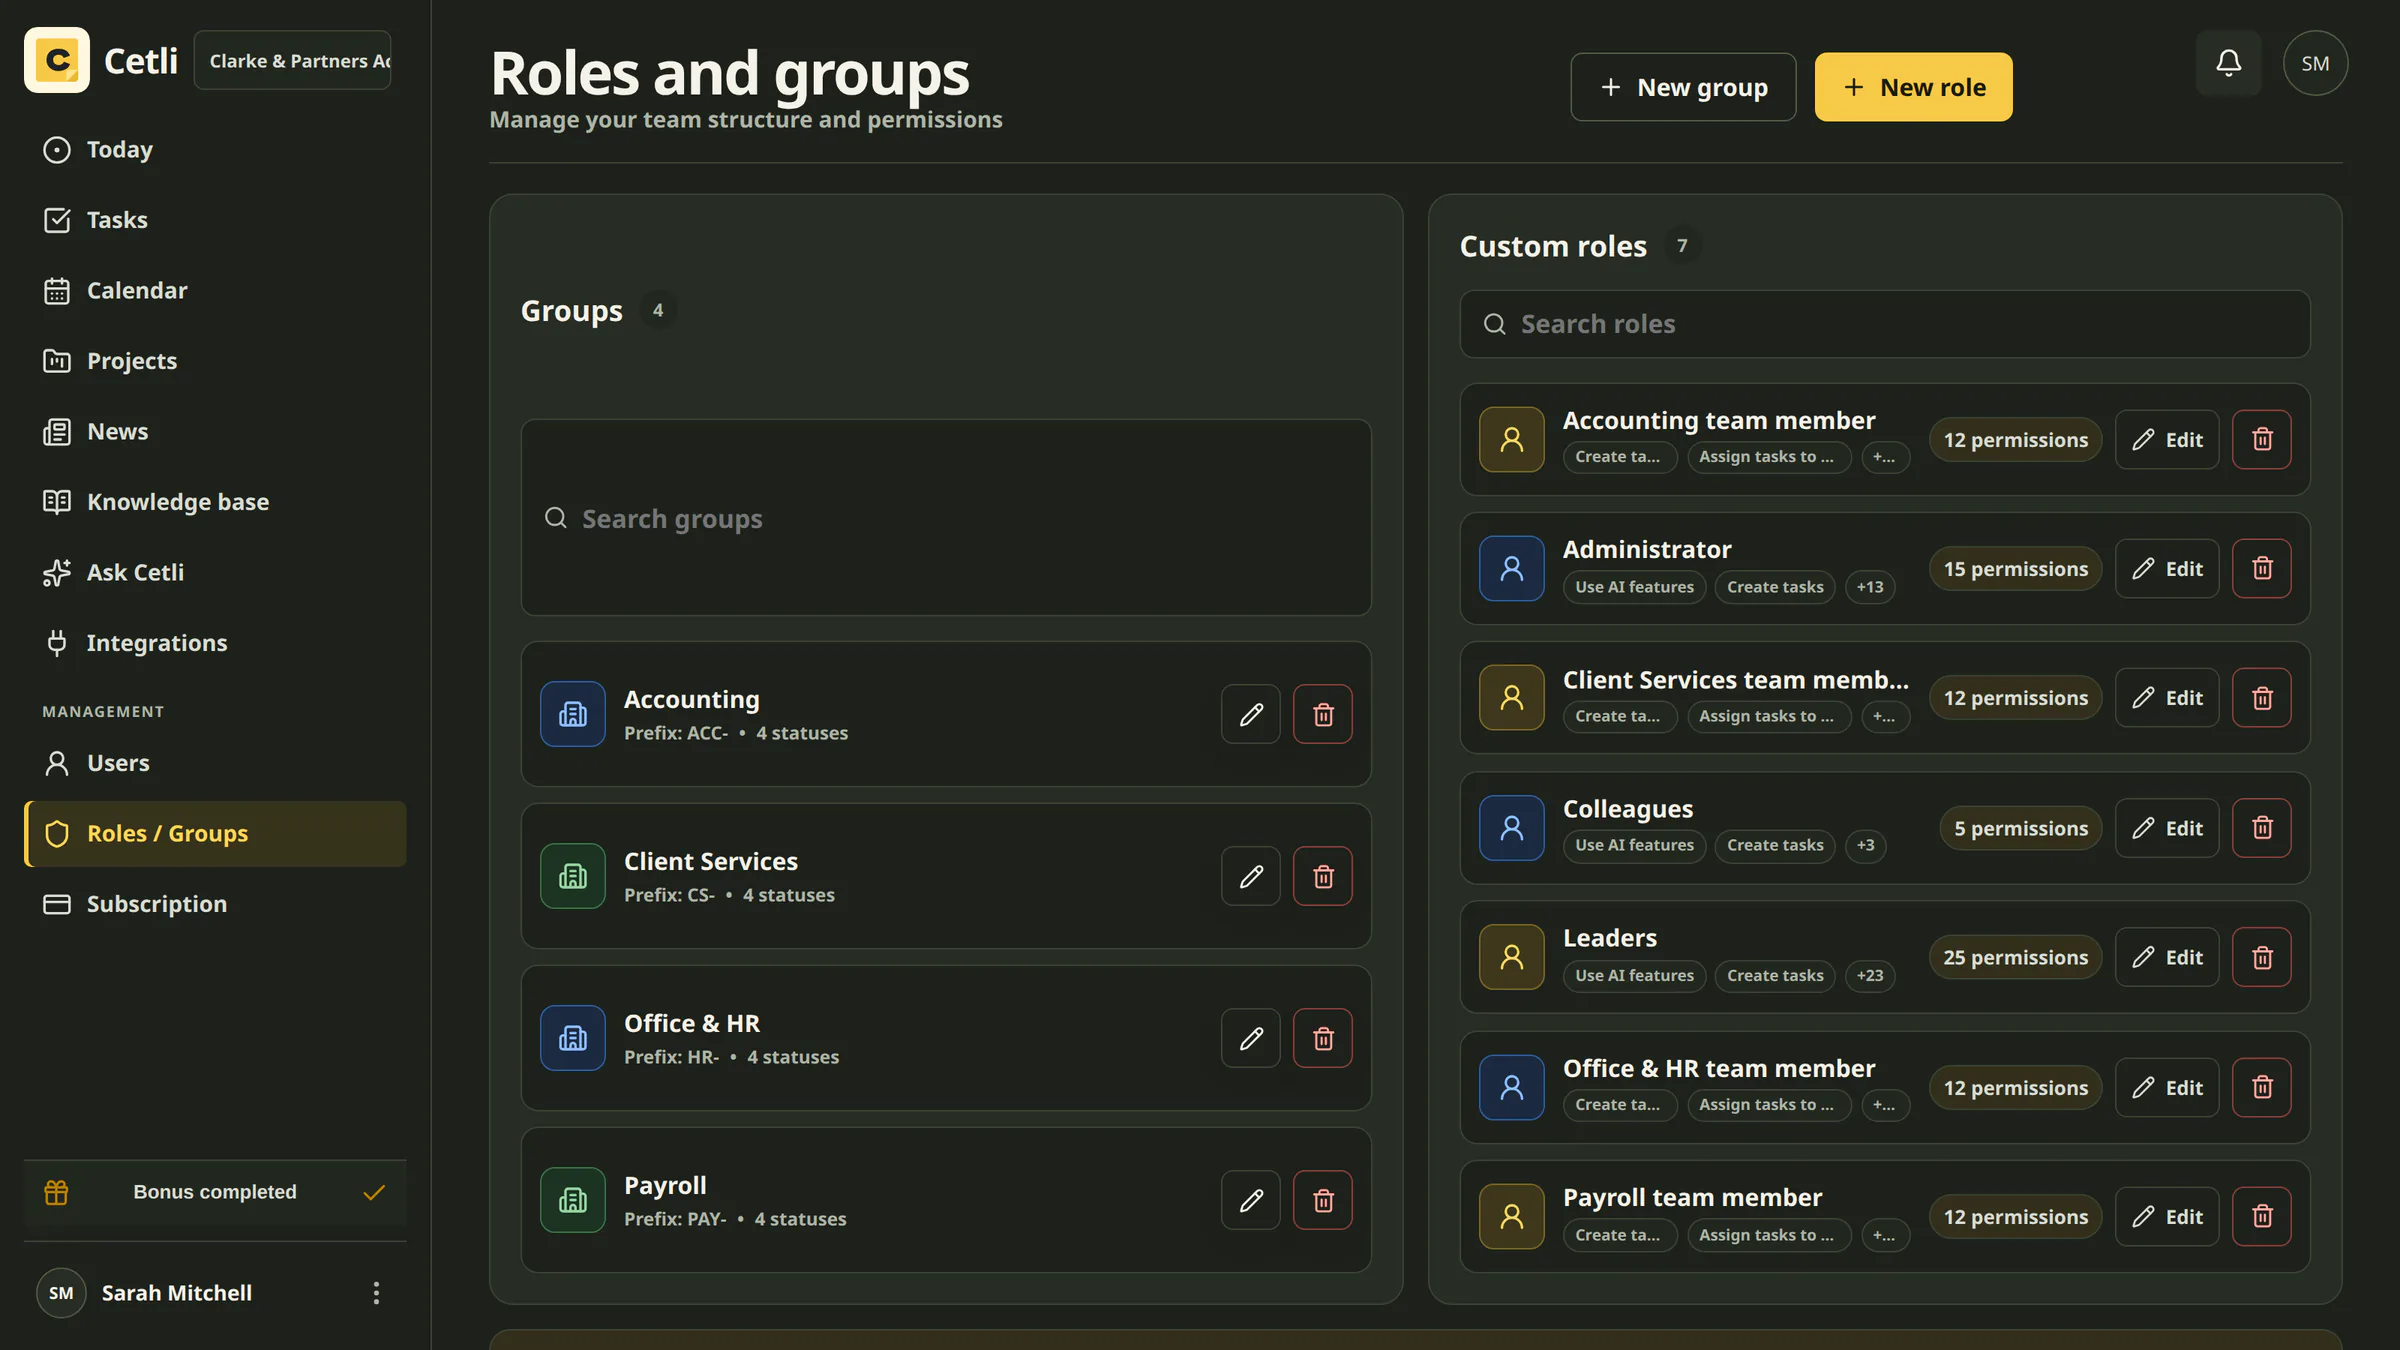This screenshot has height=1350, width=2400.
Task: Edit the Client Services group
Action: pyautogui.click(x=1251, y=876)
